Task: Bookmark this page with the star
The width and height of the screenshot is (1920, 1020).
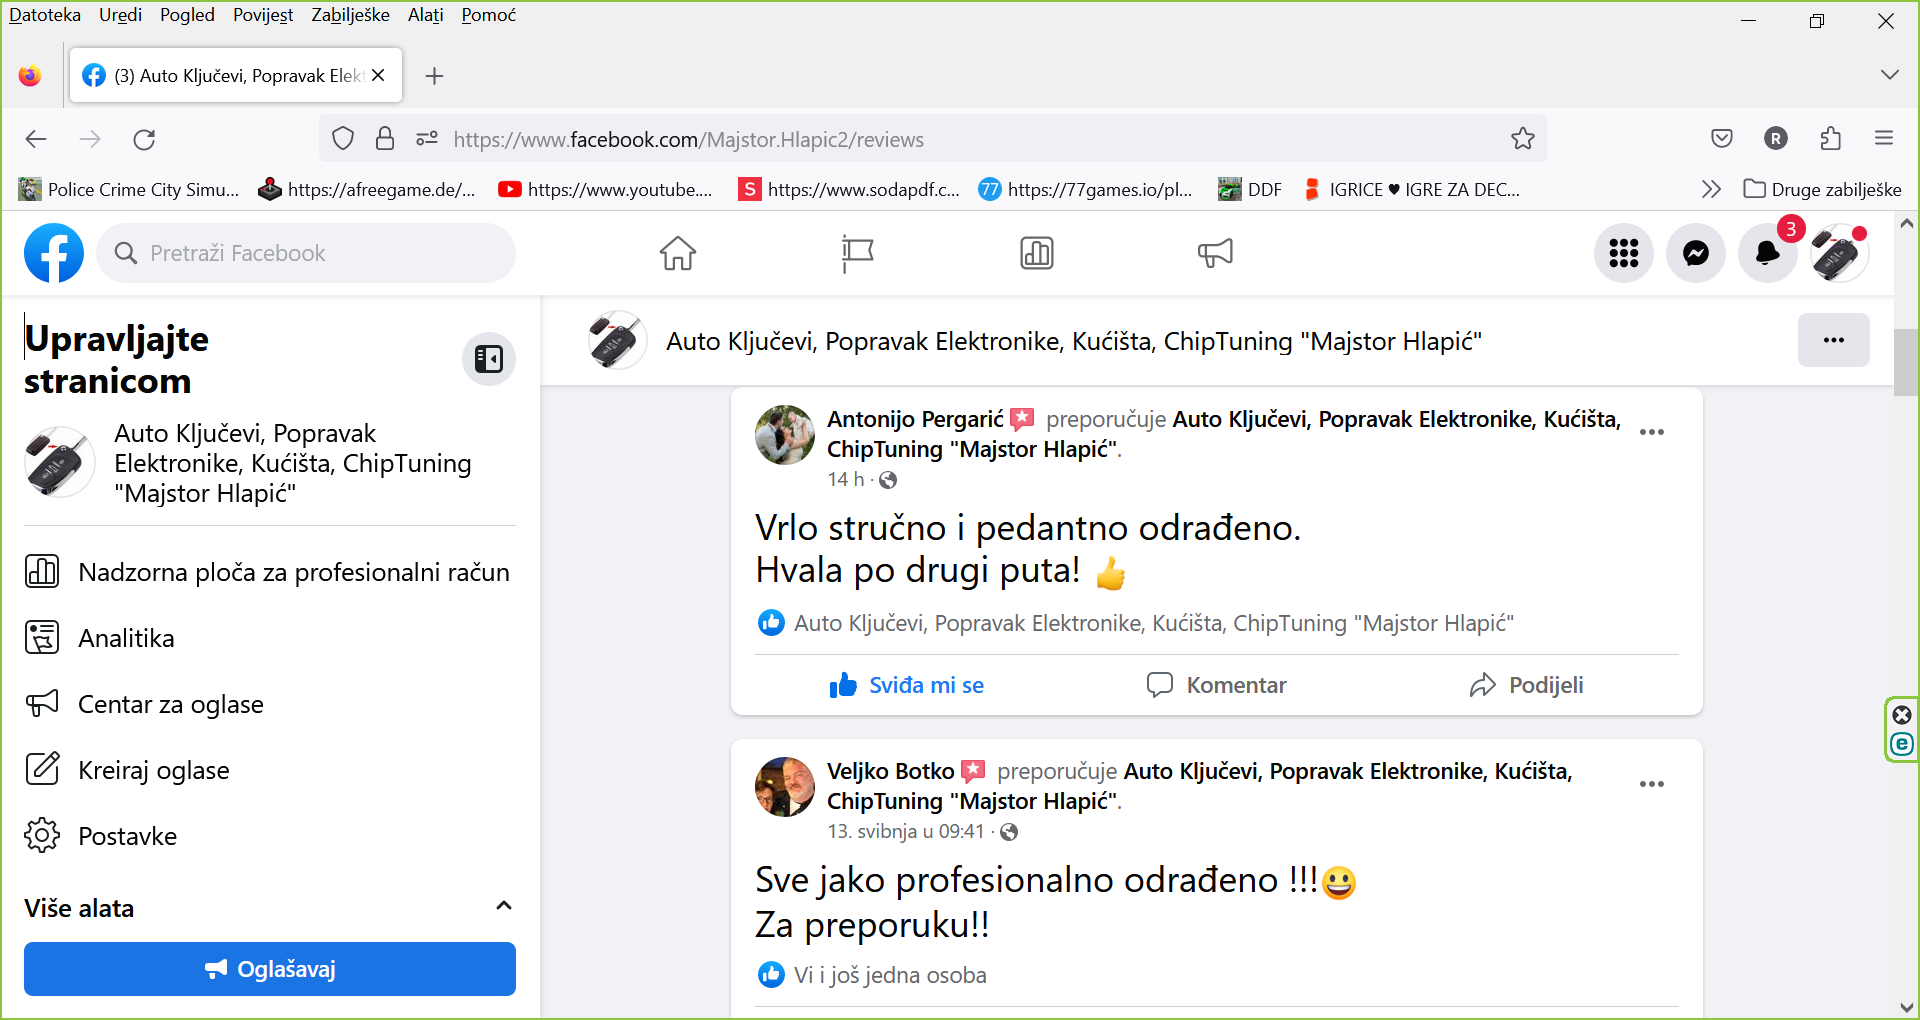Action: (1523, 139)
